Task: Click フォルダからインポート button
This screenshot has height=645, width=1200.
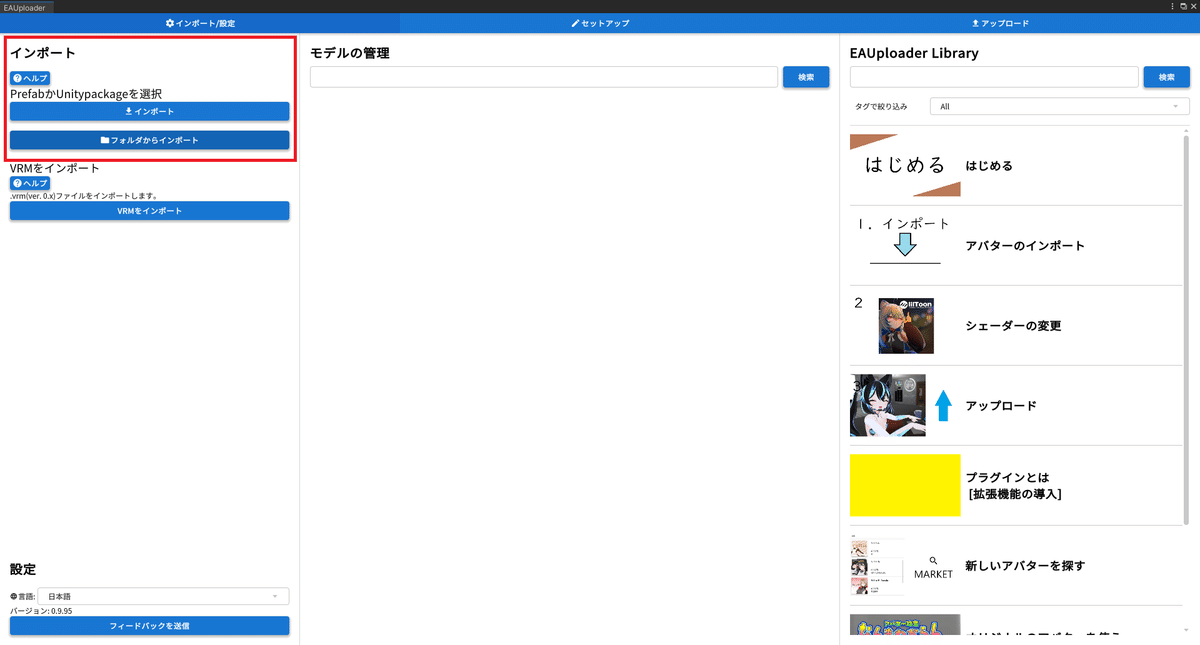Action: [149, 141]
